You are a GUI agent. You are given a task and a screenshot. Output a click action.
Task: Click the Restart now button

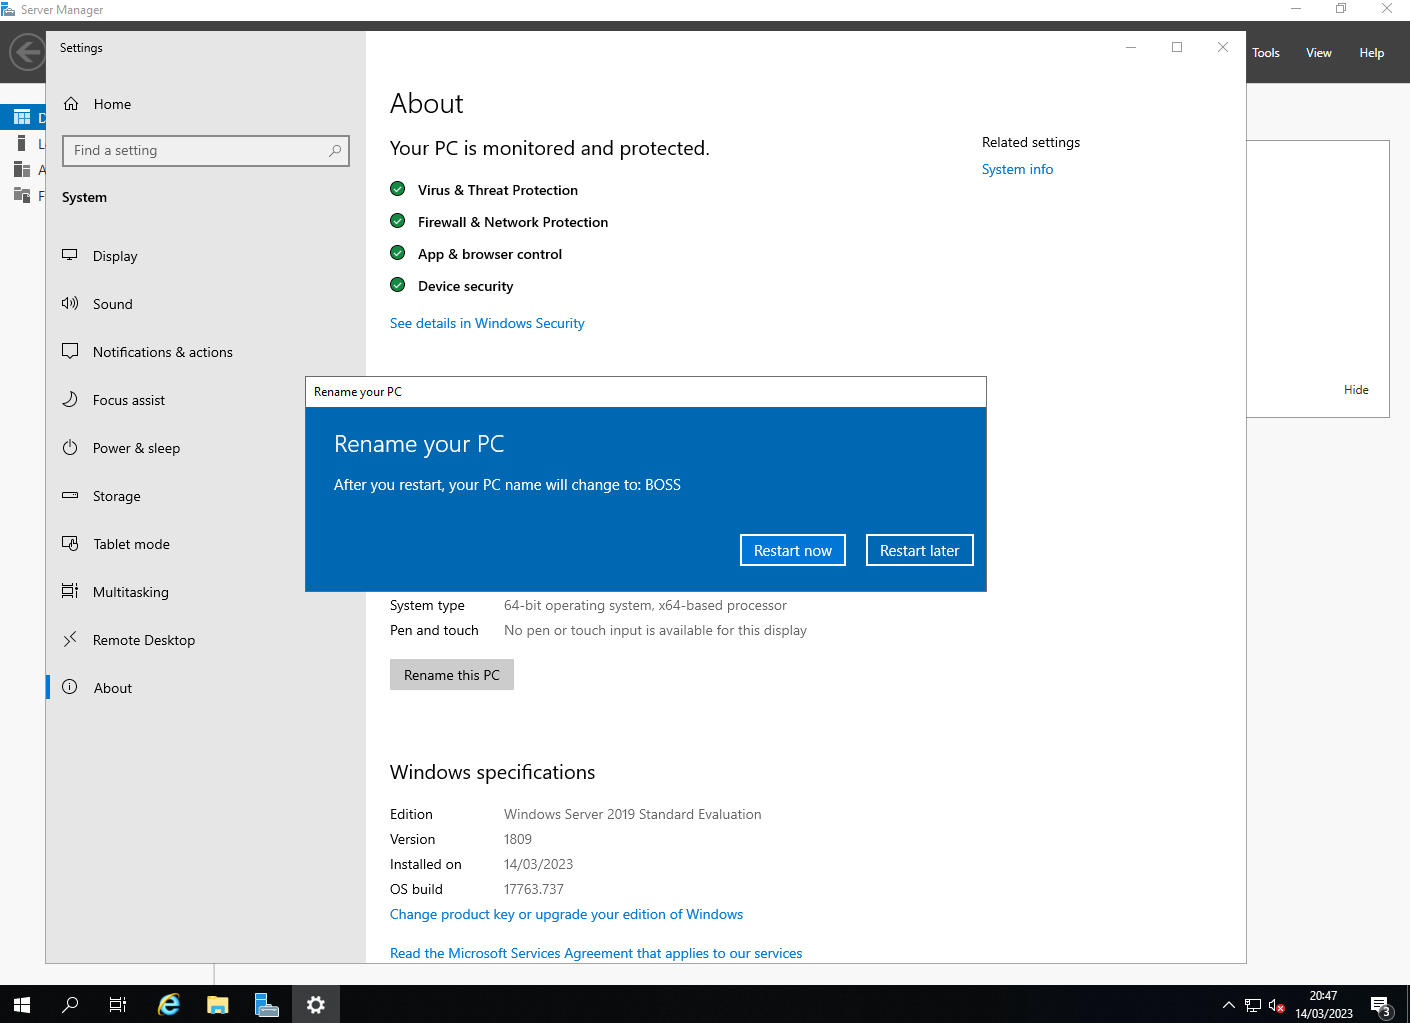click(792, 550)
